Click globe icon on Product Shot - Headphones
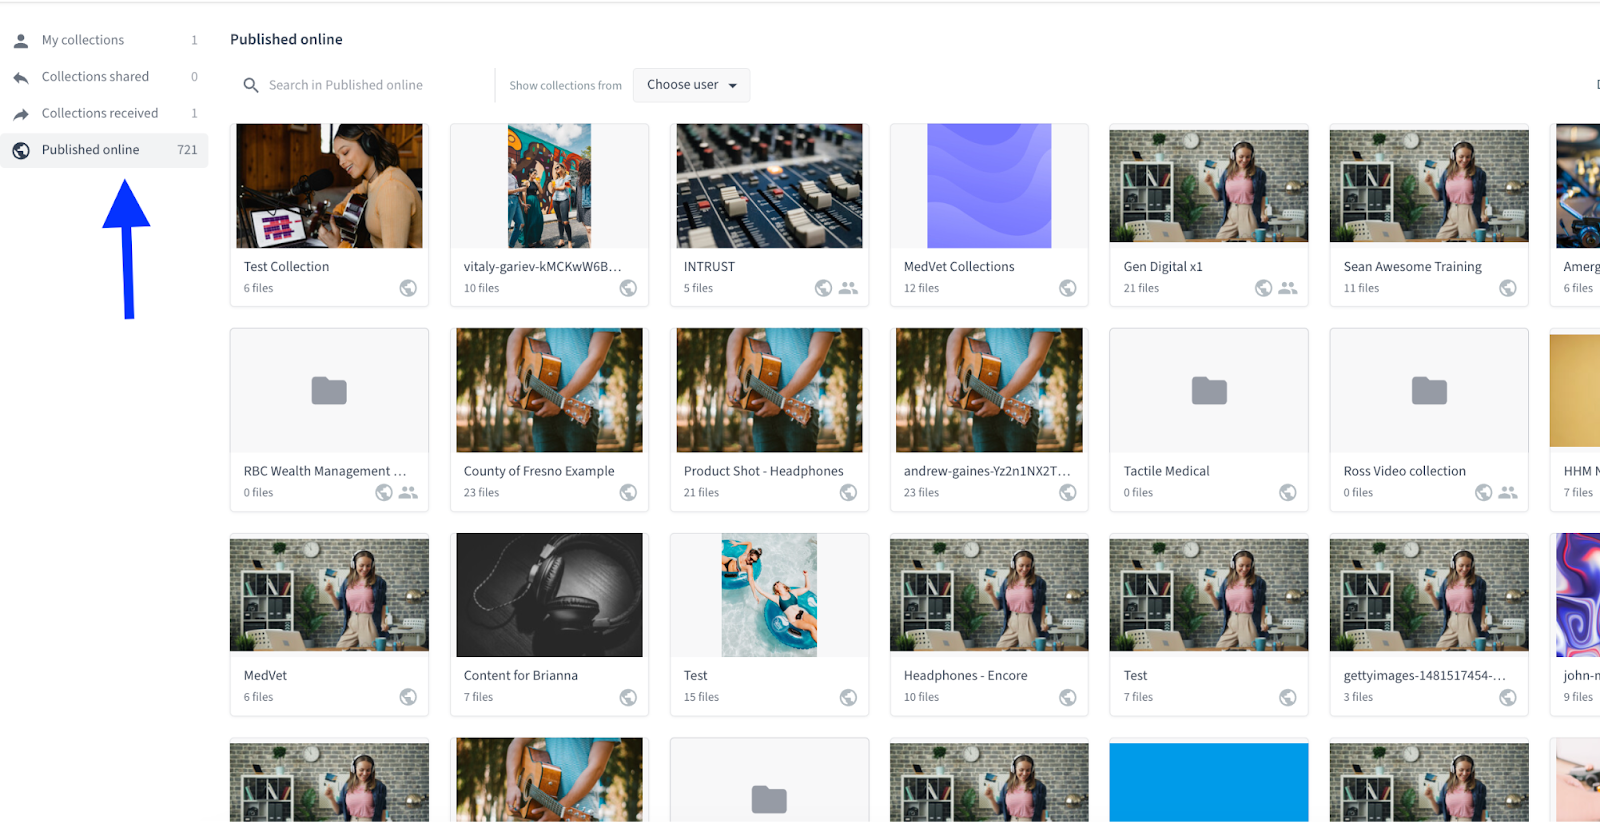This screenshot has height=822, width=1600. coord(848,492)
